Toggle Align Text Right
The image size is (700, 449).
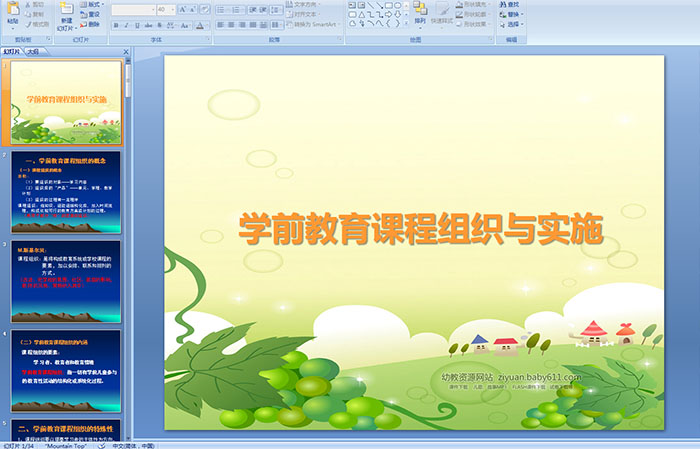click(242, 25)
